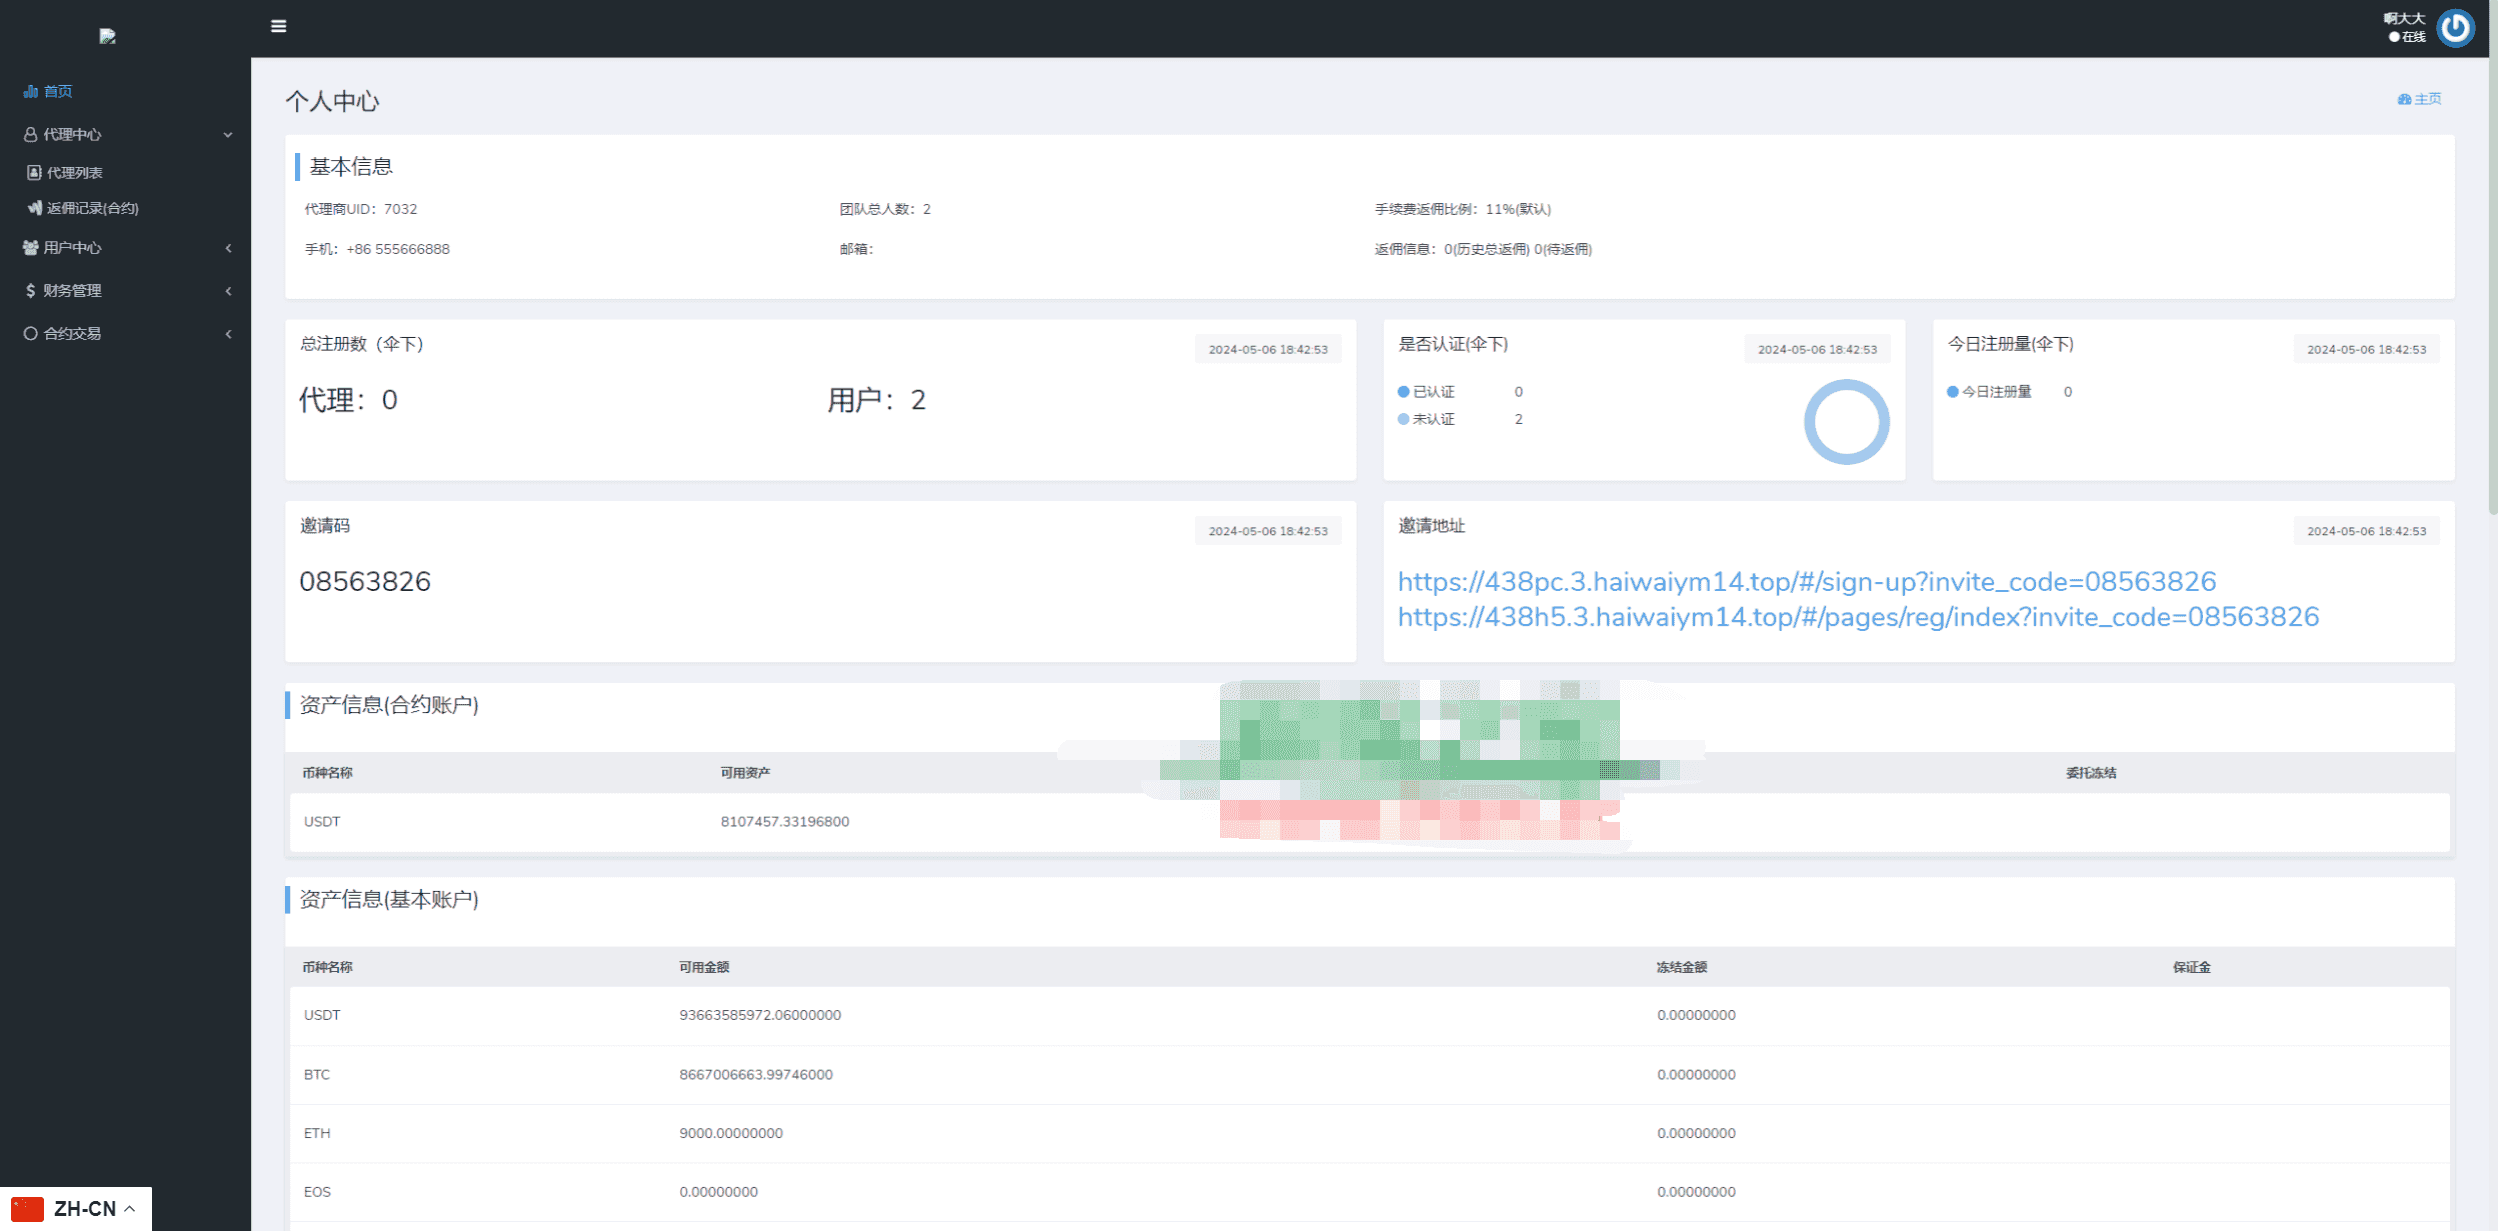Click the 委托冻结 column header

2091,773
